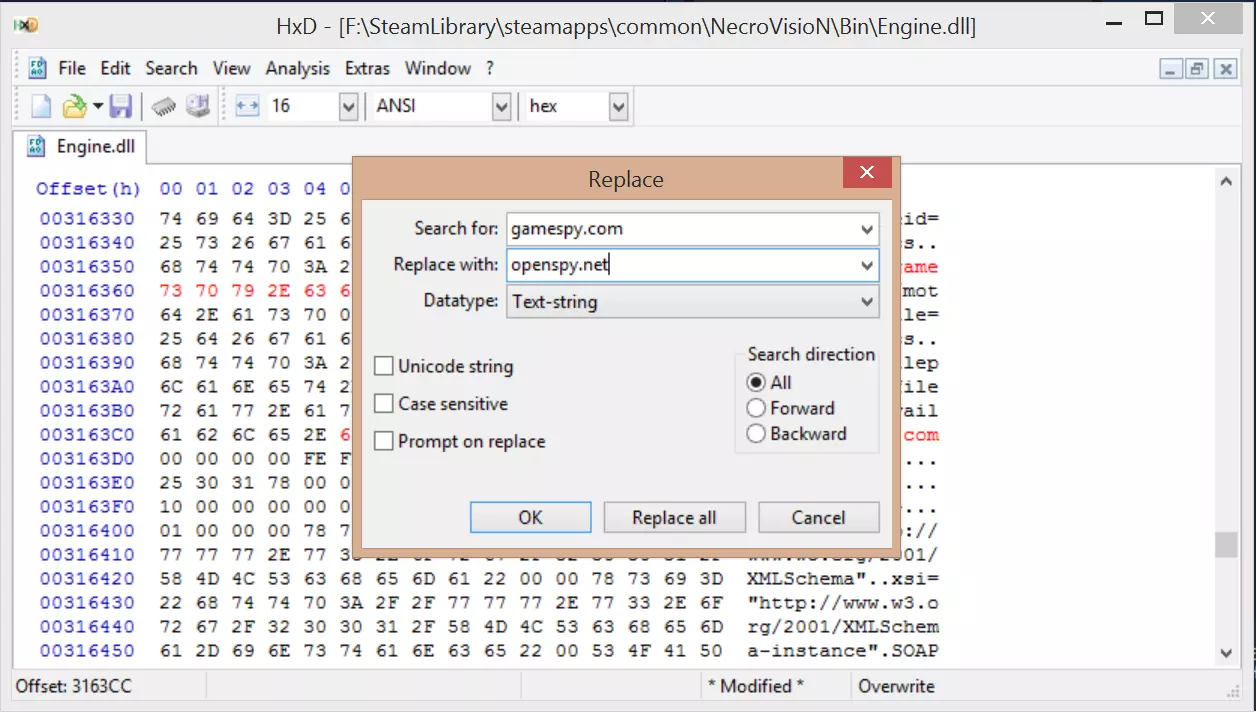The image size is (1256, 712).
Task: Open the ? help menu
Action: pos(490,68)
